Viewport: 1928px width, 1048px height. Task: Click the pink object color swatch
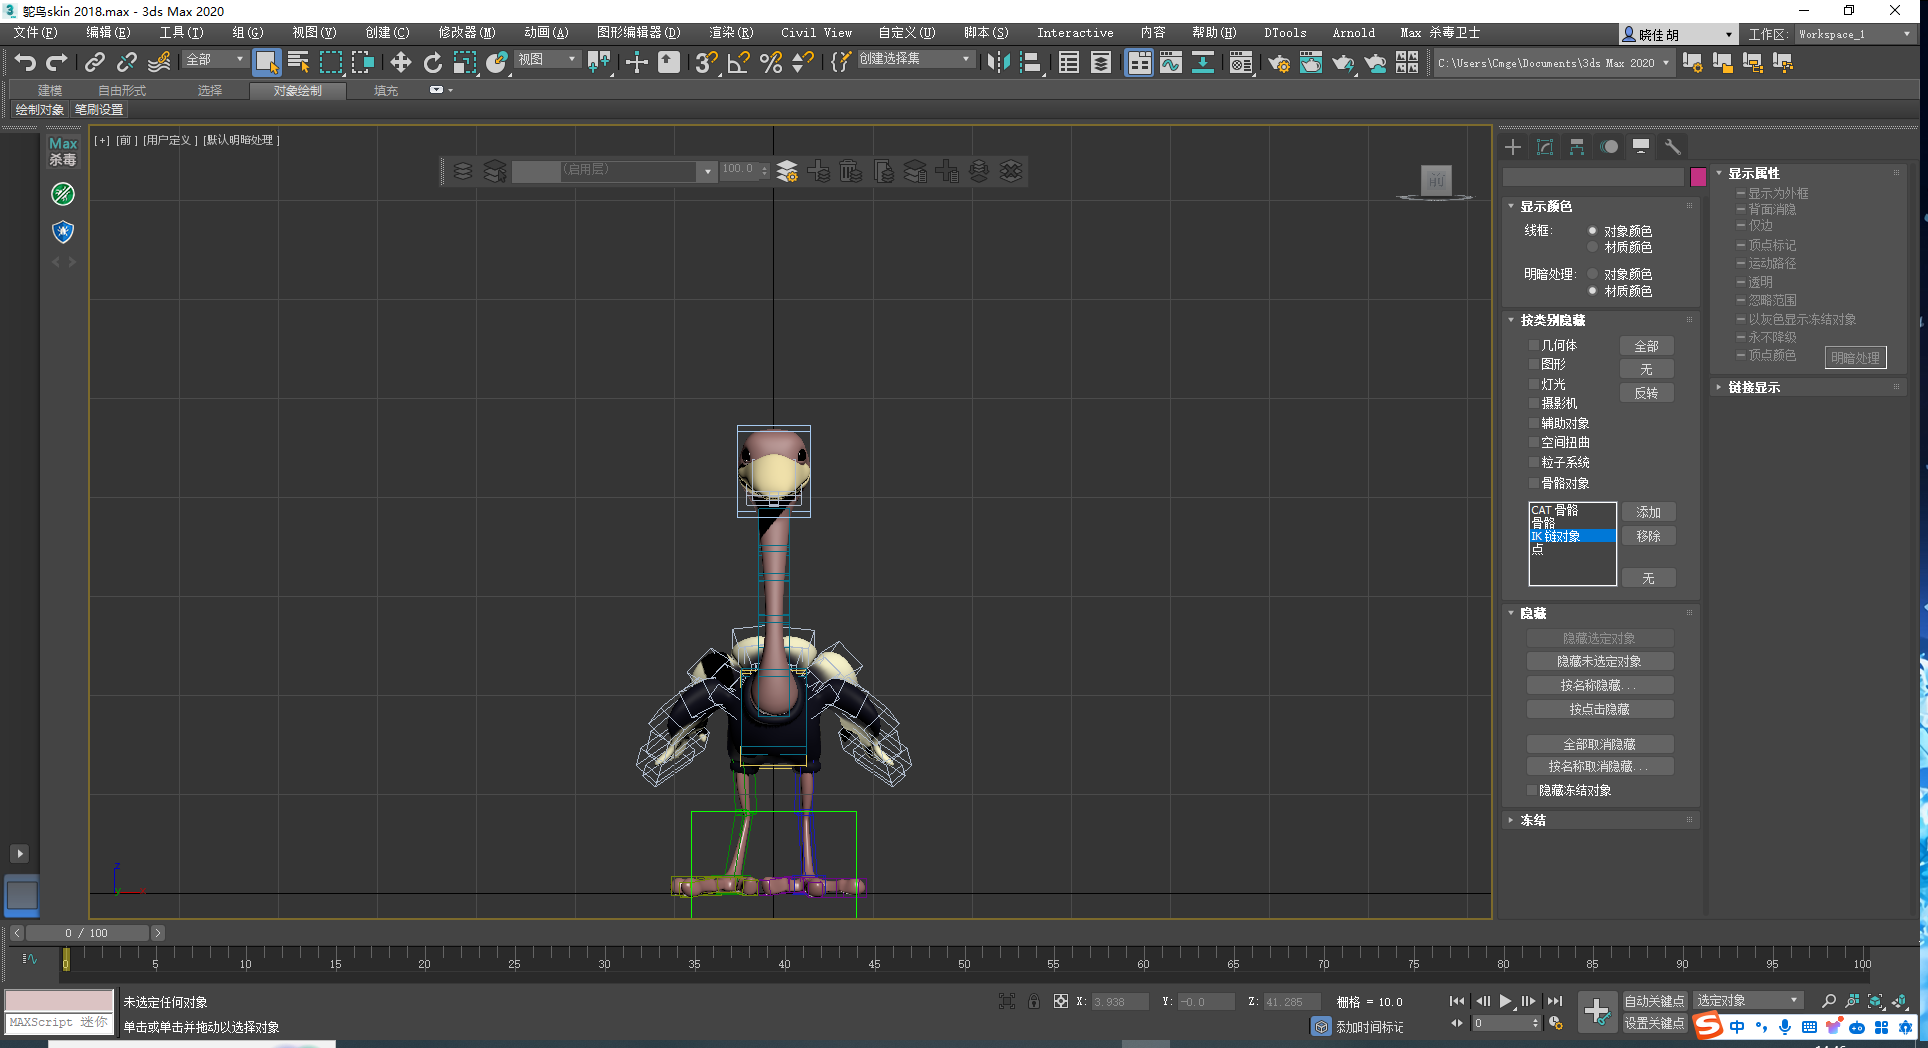tap(1698, 177)
